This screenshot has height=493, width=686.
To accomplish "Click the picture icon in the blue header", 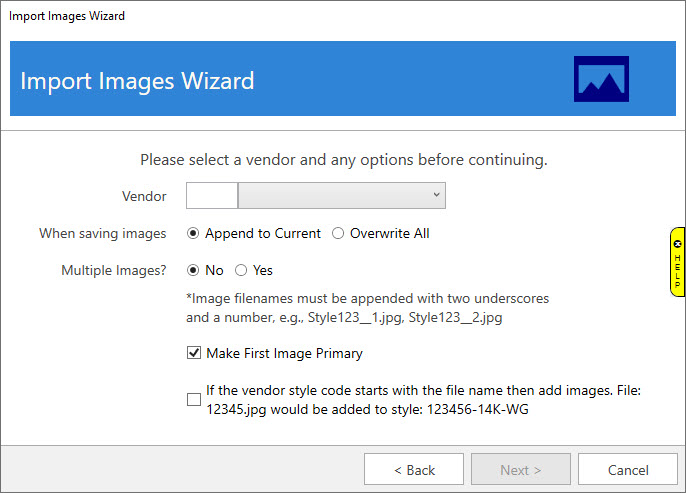I will (x=601, y=79).
